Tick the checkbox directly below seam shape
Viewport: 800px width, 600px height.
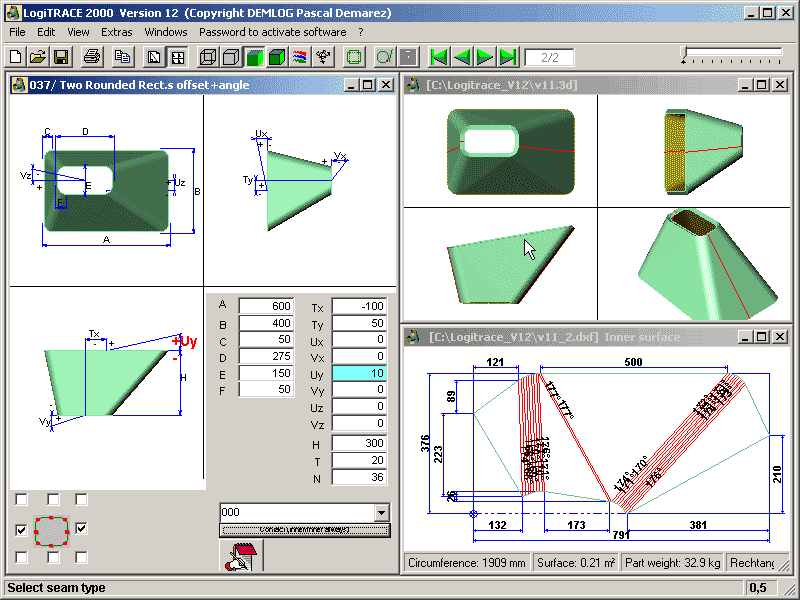[x=53, y=558]
